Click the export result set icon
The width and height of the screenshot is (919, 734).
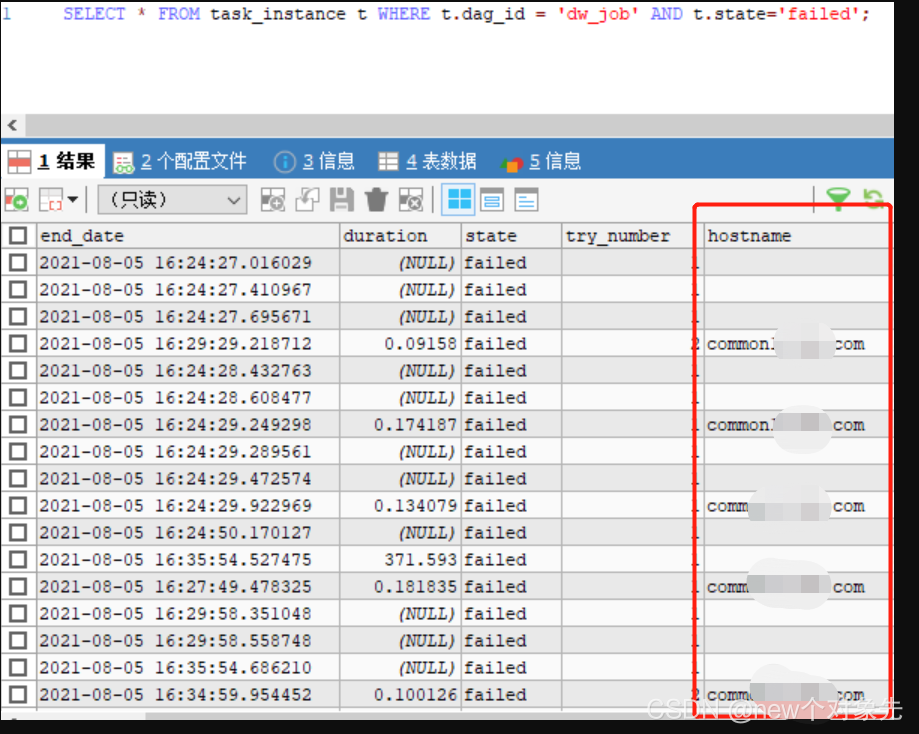[x=16, y=200]
